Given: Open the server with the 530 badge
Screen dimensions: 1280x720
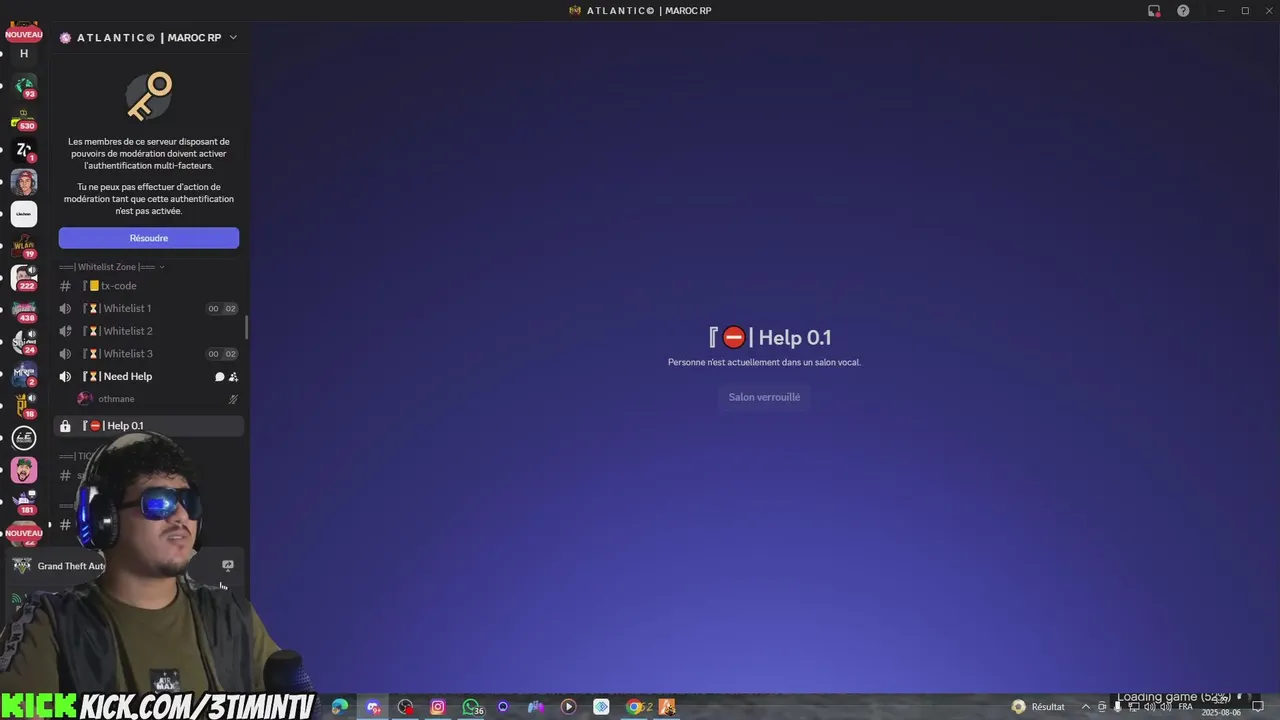Looking at the screenshot, I should (24, 119).
